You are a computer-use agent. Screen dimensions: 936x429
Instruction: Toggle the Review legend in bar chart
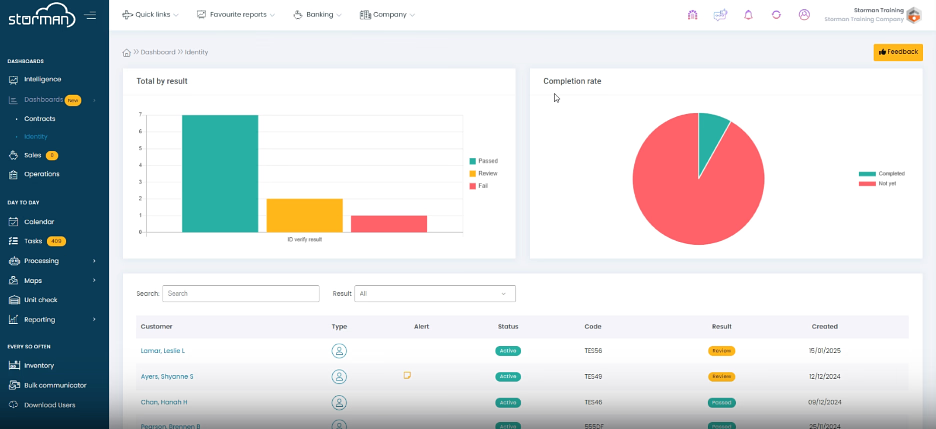(x=484, y=174)
